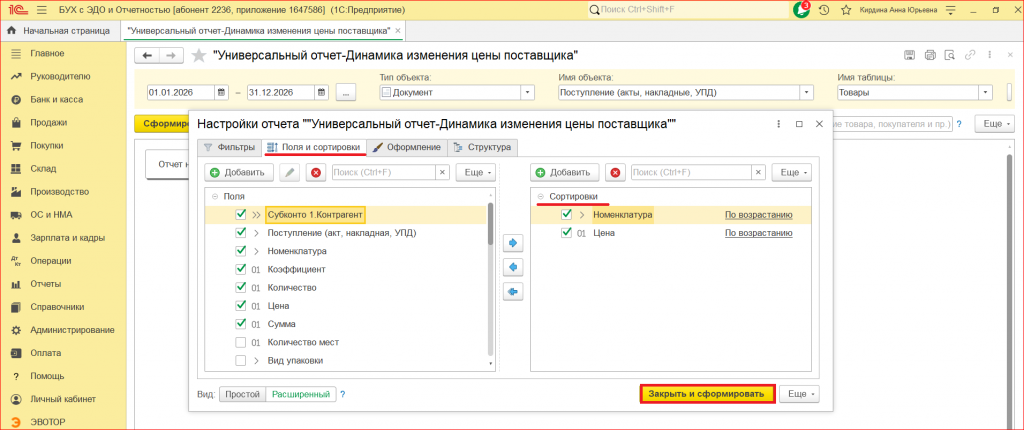Viewport: 1024px width, 430px height.
Task: Switch to the Фильтры tab
Action: [229, 148]
